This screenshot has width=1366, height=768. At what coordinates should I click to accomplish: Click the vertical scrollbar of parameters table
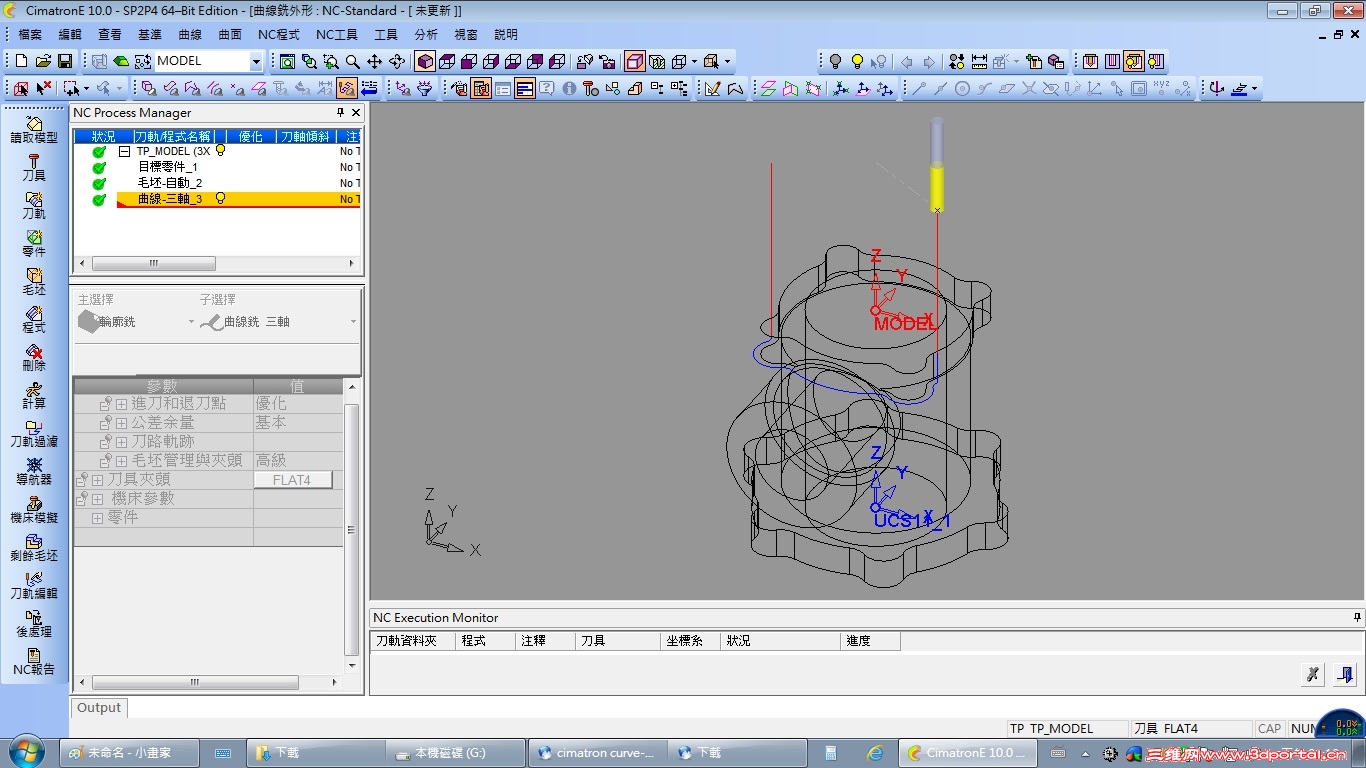pos(352,530)
